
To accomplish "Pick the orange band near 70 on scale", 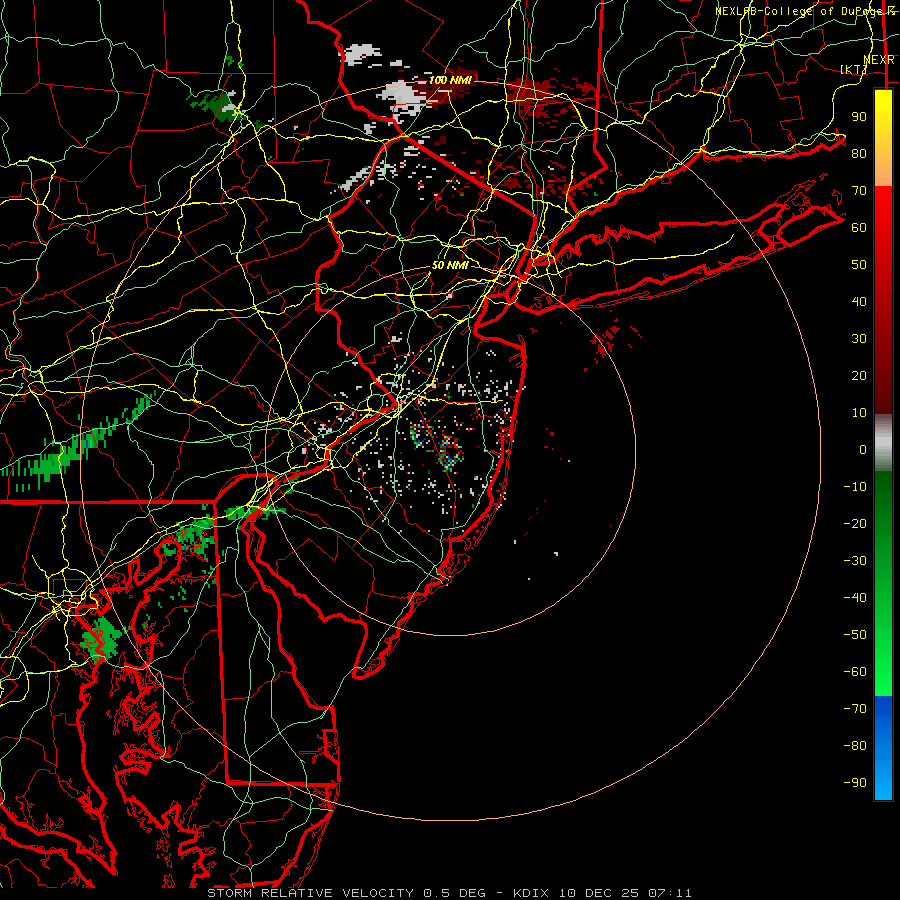I will tap(883, 169).
